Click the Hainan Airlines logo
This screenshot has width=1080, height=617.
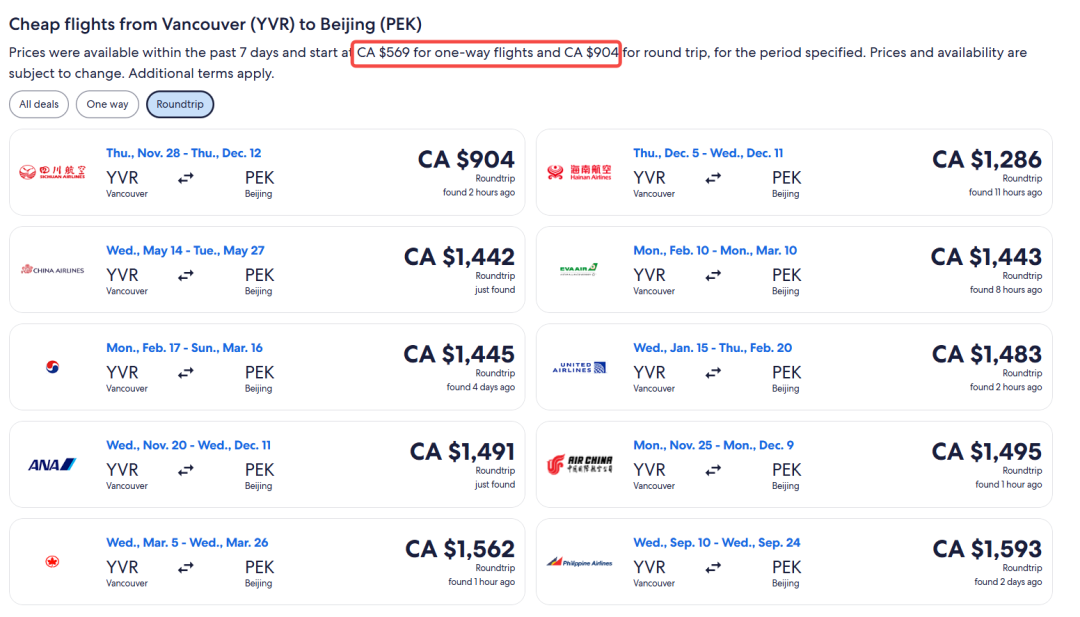(x=579, y=172)
